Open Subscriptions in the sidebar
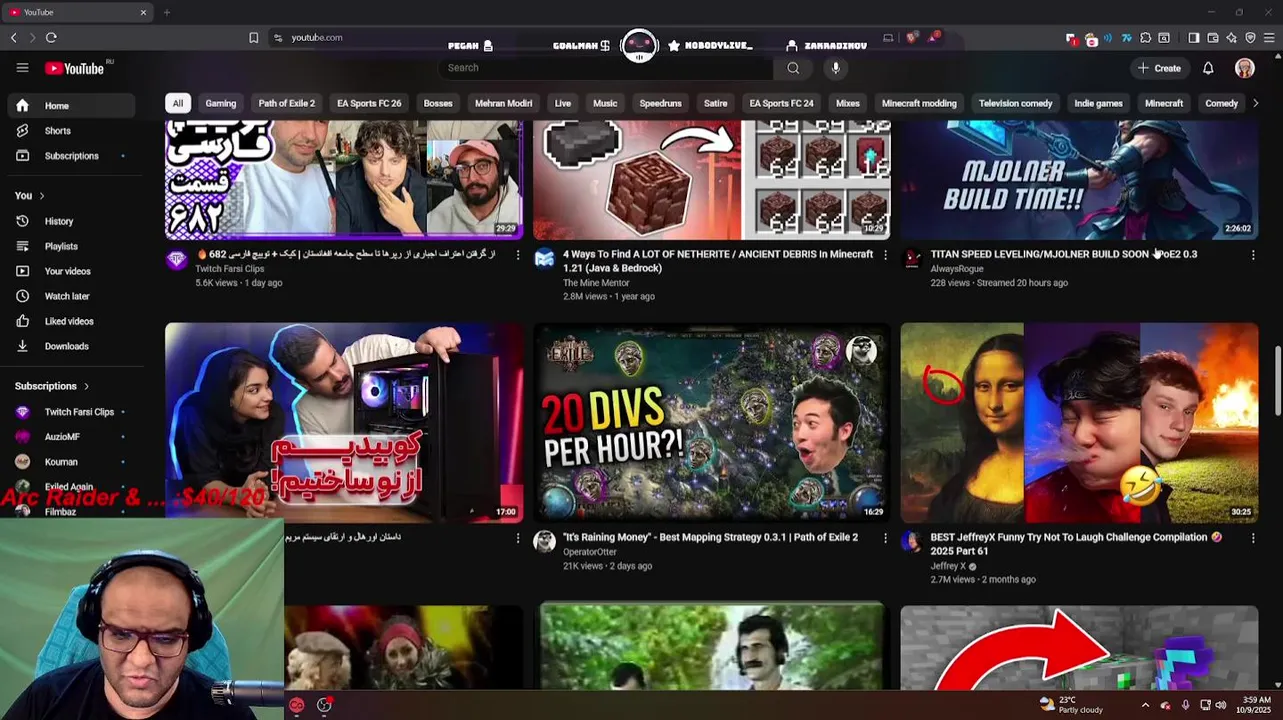The width and height of the screenshot is (1283, 720). tap(71, 156)
